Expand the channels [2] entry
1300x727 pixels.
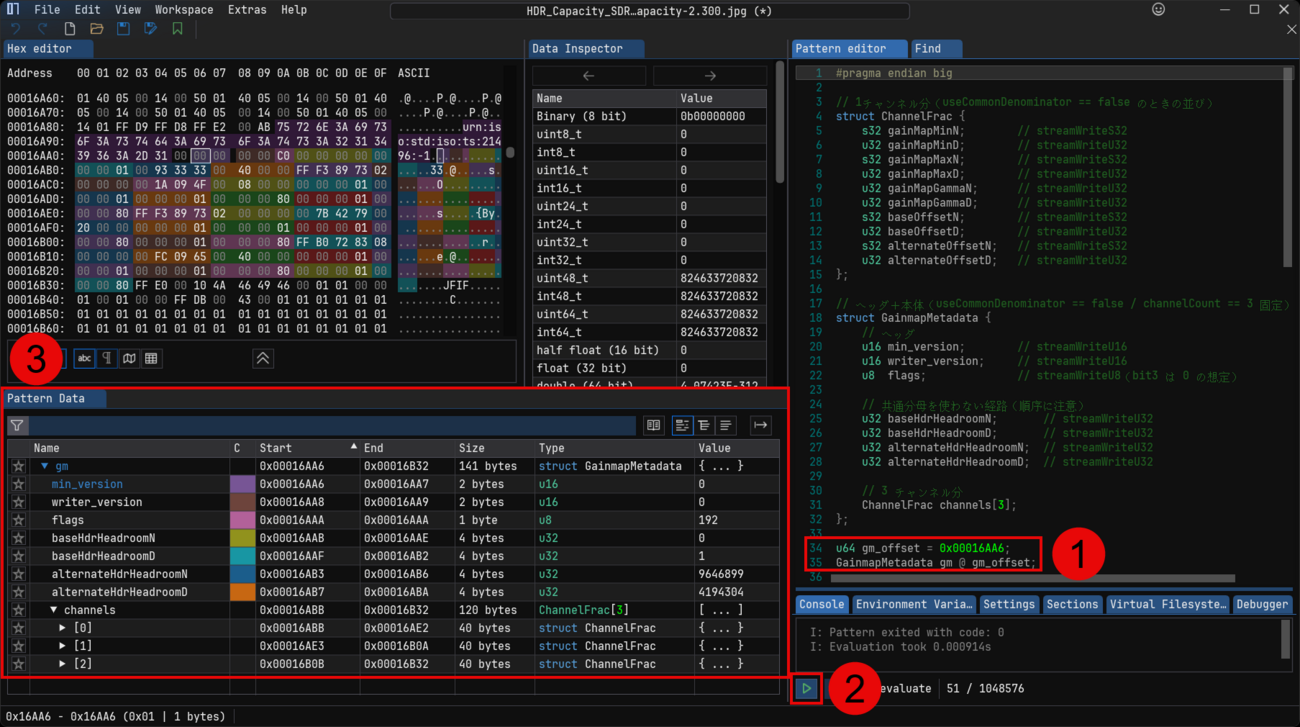pyautogui.click(x=63, y=664)
